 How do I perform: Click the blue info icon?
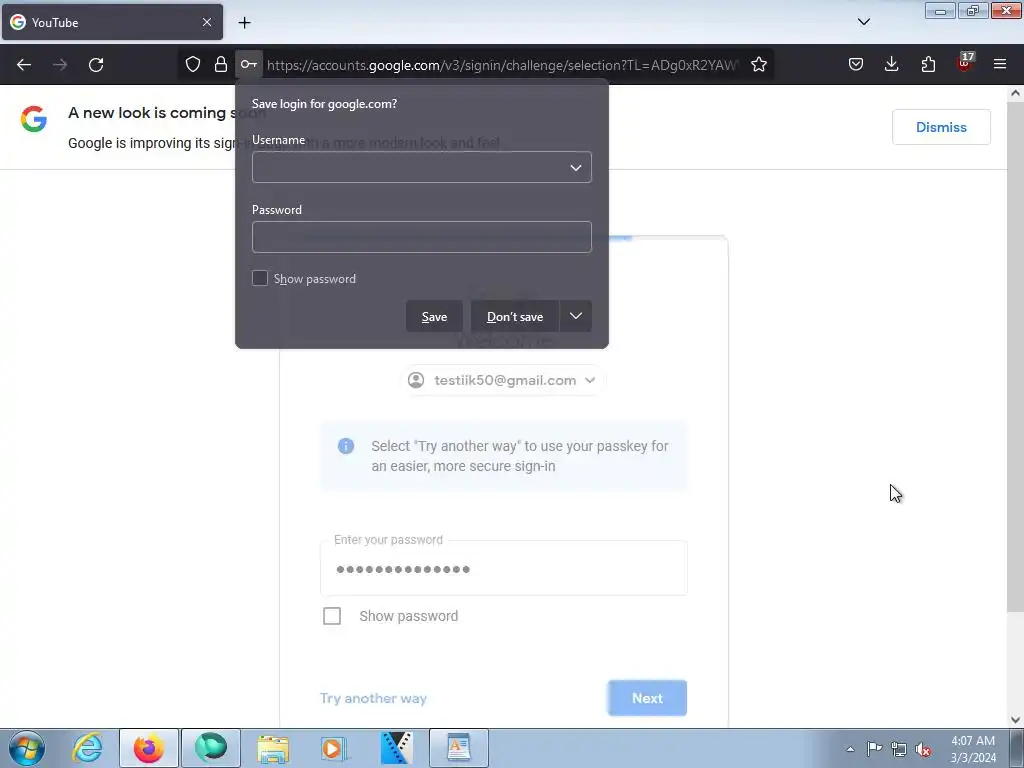346,446
